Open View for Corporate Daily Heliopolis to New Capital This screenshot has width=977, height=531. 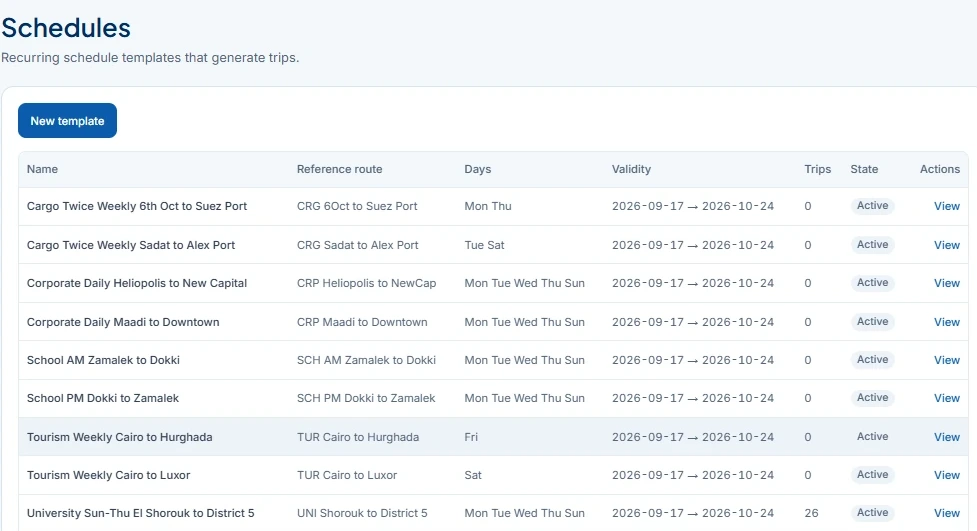coord(946,283)
